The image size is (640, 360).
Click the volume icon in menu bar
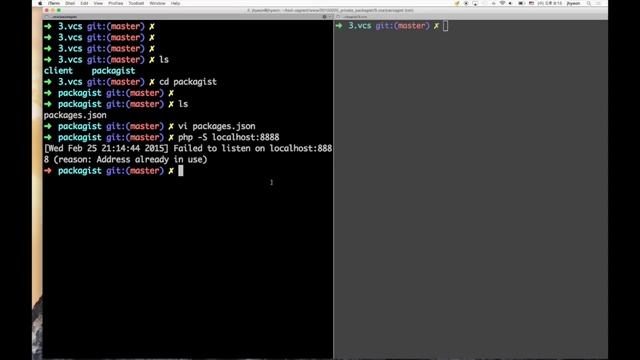click(511, 3)
